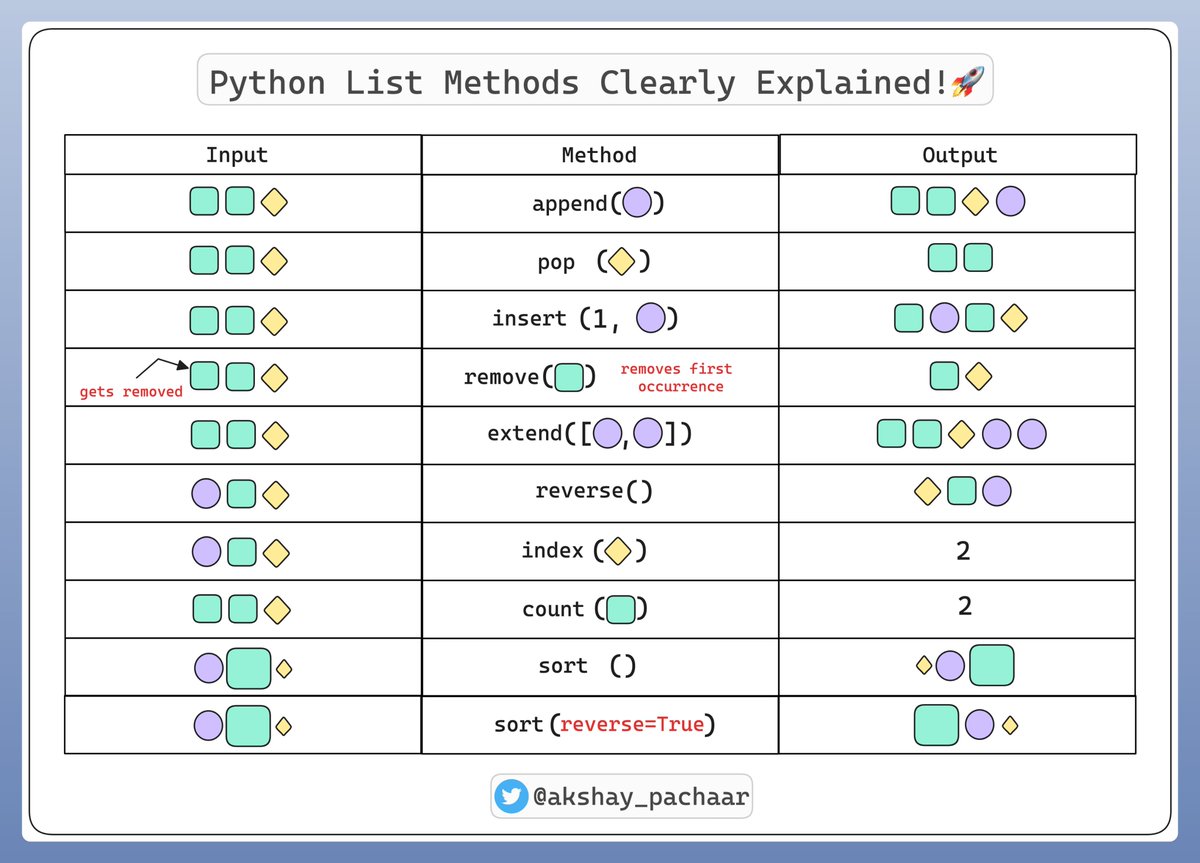
Task: Click the yellow diamond in count input row
Action: point(276,609)
